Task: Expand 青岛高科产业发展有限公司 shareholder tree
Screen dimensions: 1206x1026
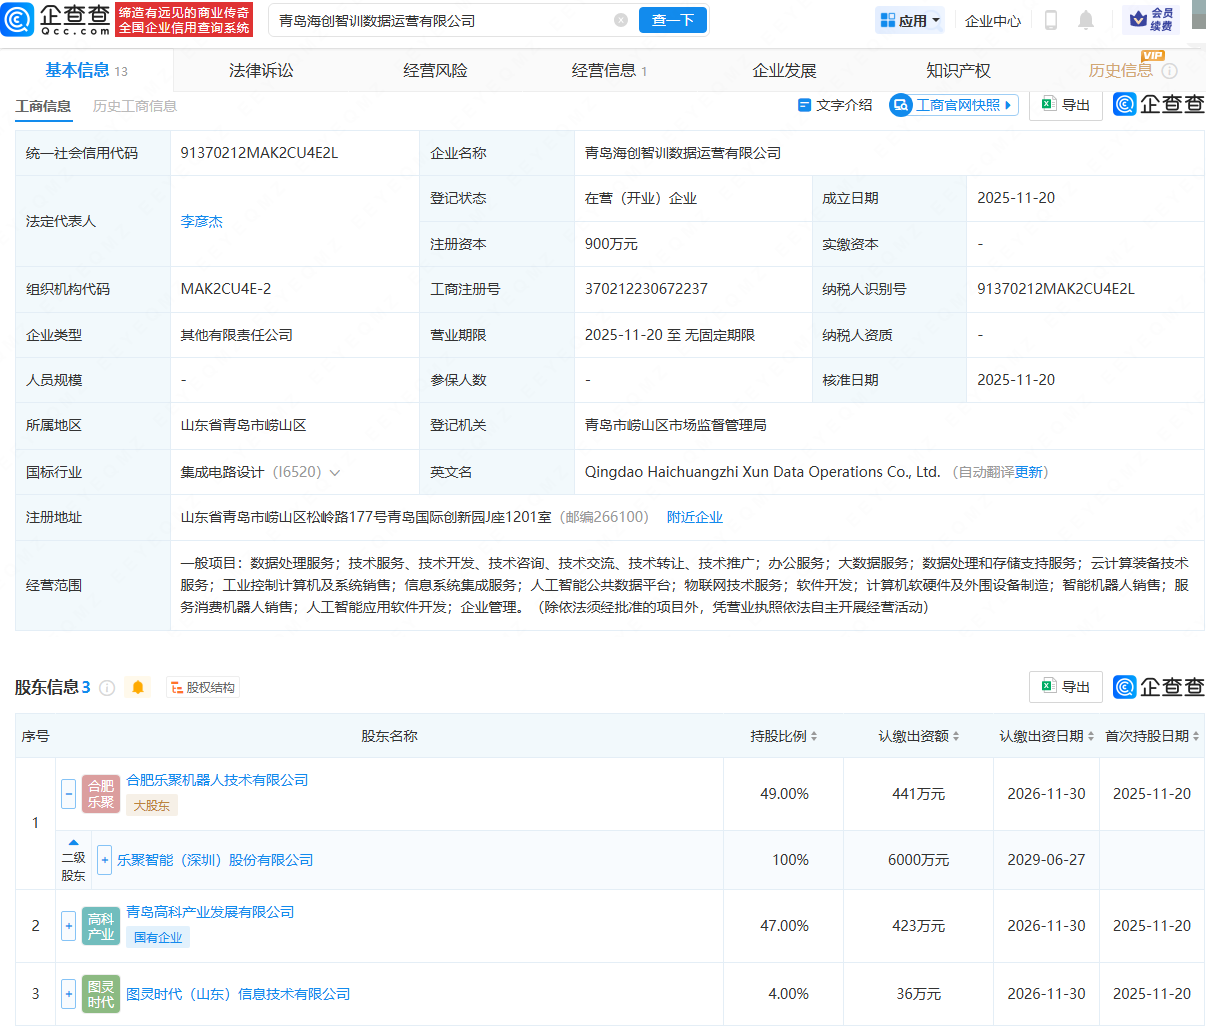Action: pyautogui.click(x=68, y=926)
